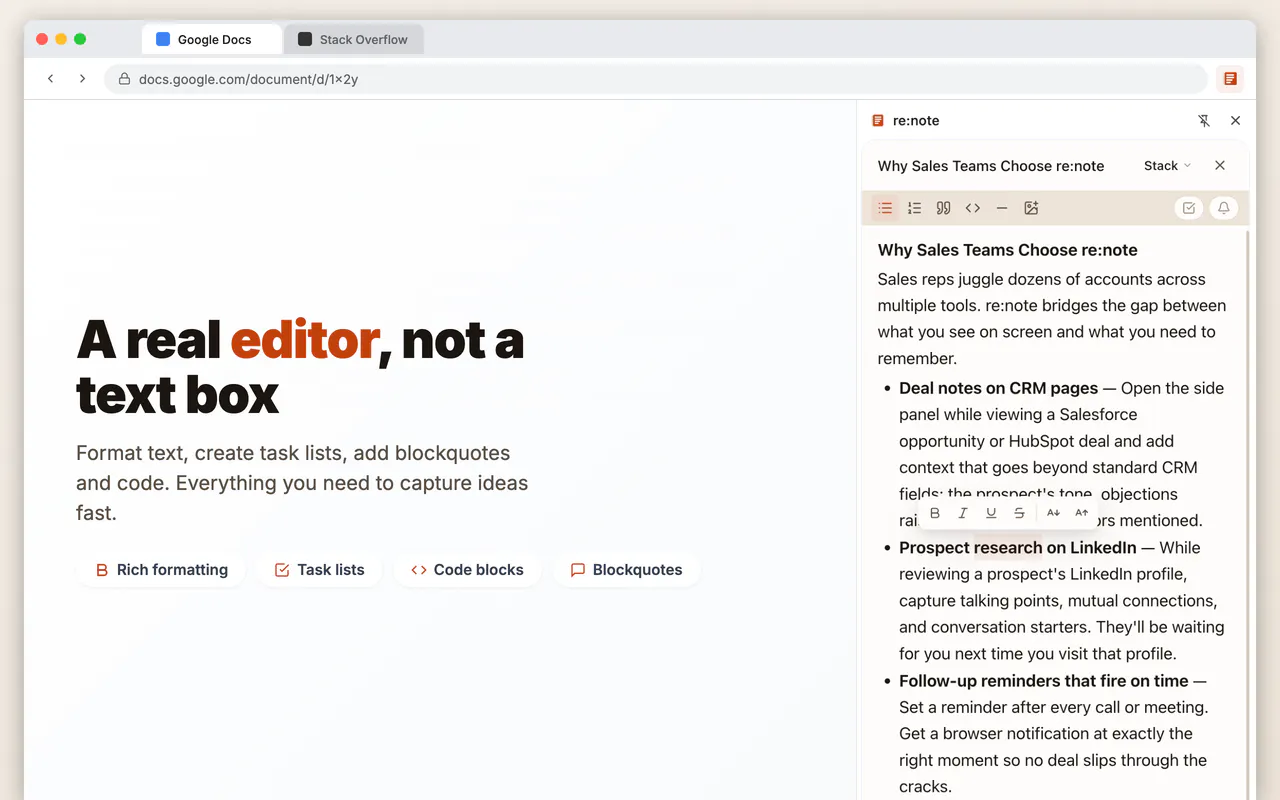Click the 'Format text, create task lists' subtitle
The width and height of the screenshot is (1280, 800).
tap(302, 483)
